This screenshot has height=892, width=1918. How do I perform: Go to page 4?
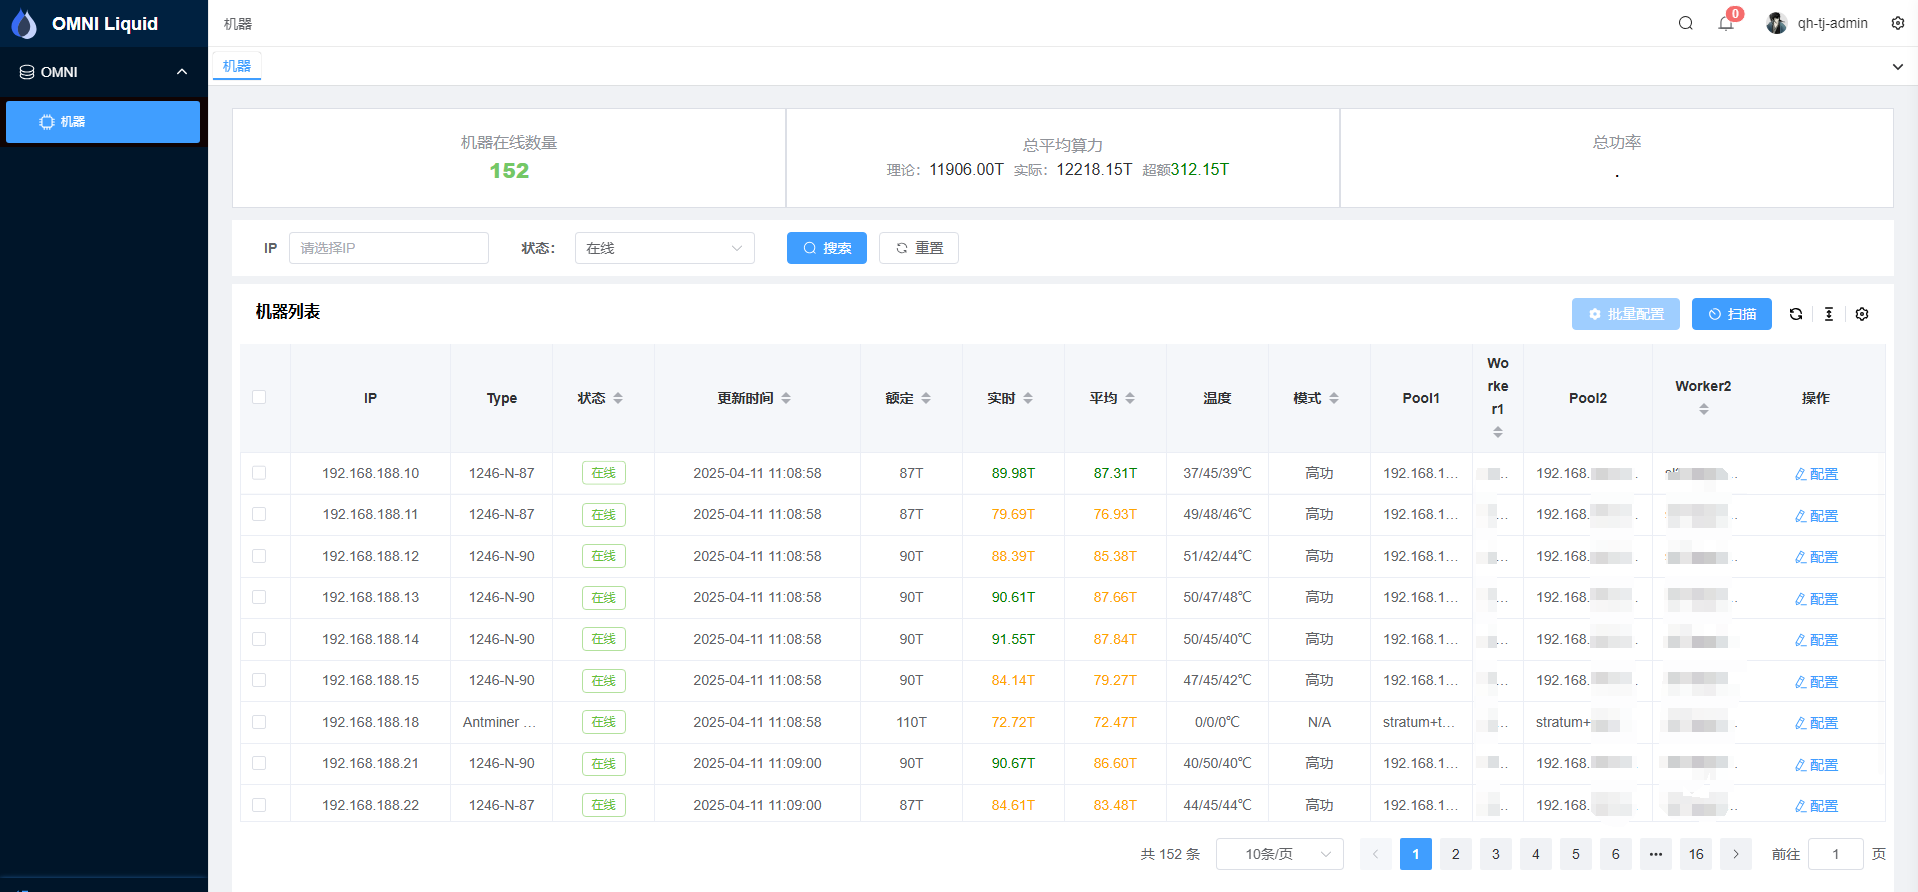coord(1536,854)
